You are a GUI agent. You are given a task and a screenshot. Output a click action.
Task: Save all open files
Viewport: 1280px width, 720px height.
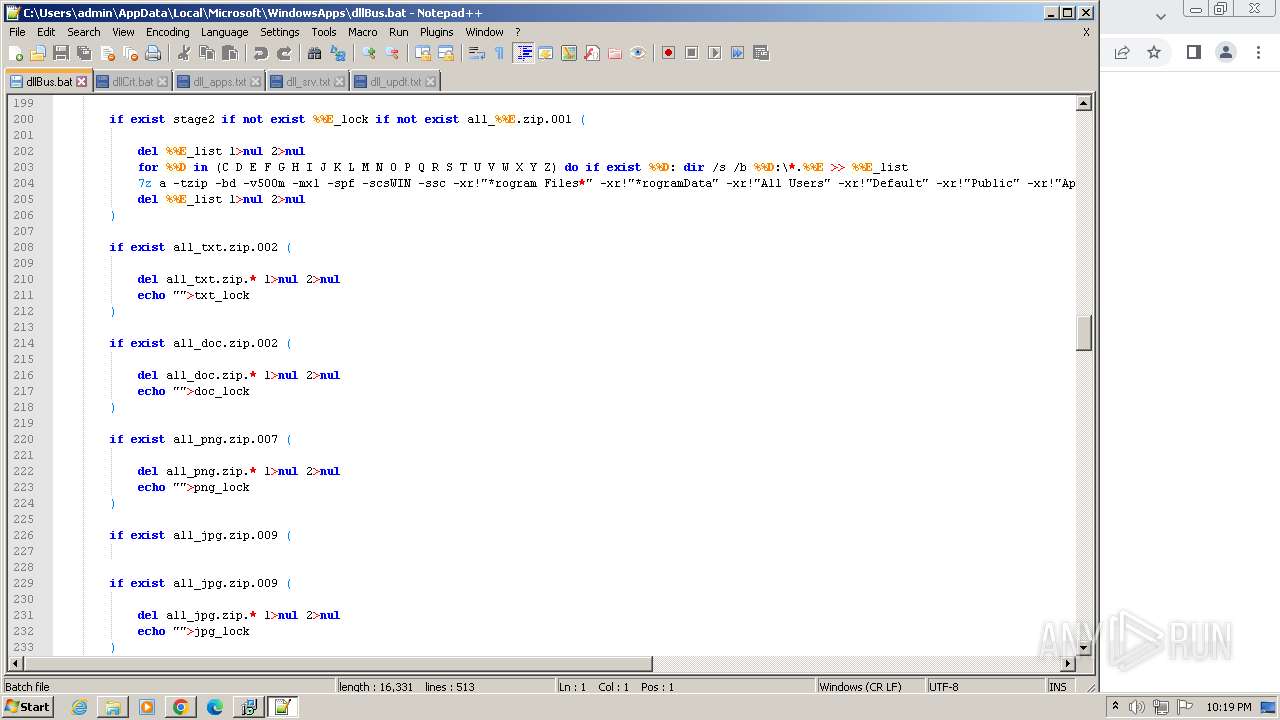(x=84, y=53)
